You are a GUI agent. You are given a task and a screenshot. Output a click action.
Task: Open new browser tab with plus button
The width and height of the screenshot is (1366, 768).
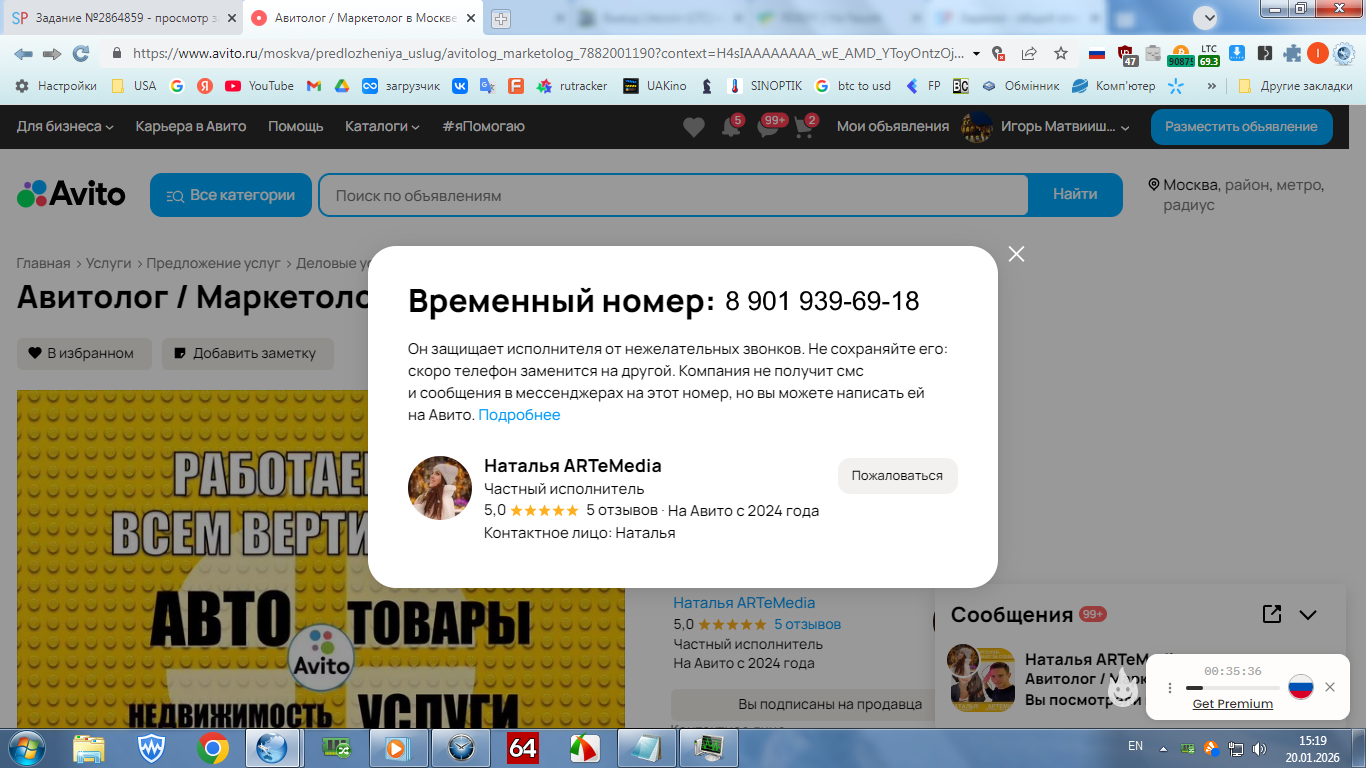pyautogui.click(x=501, y=18)
